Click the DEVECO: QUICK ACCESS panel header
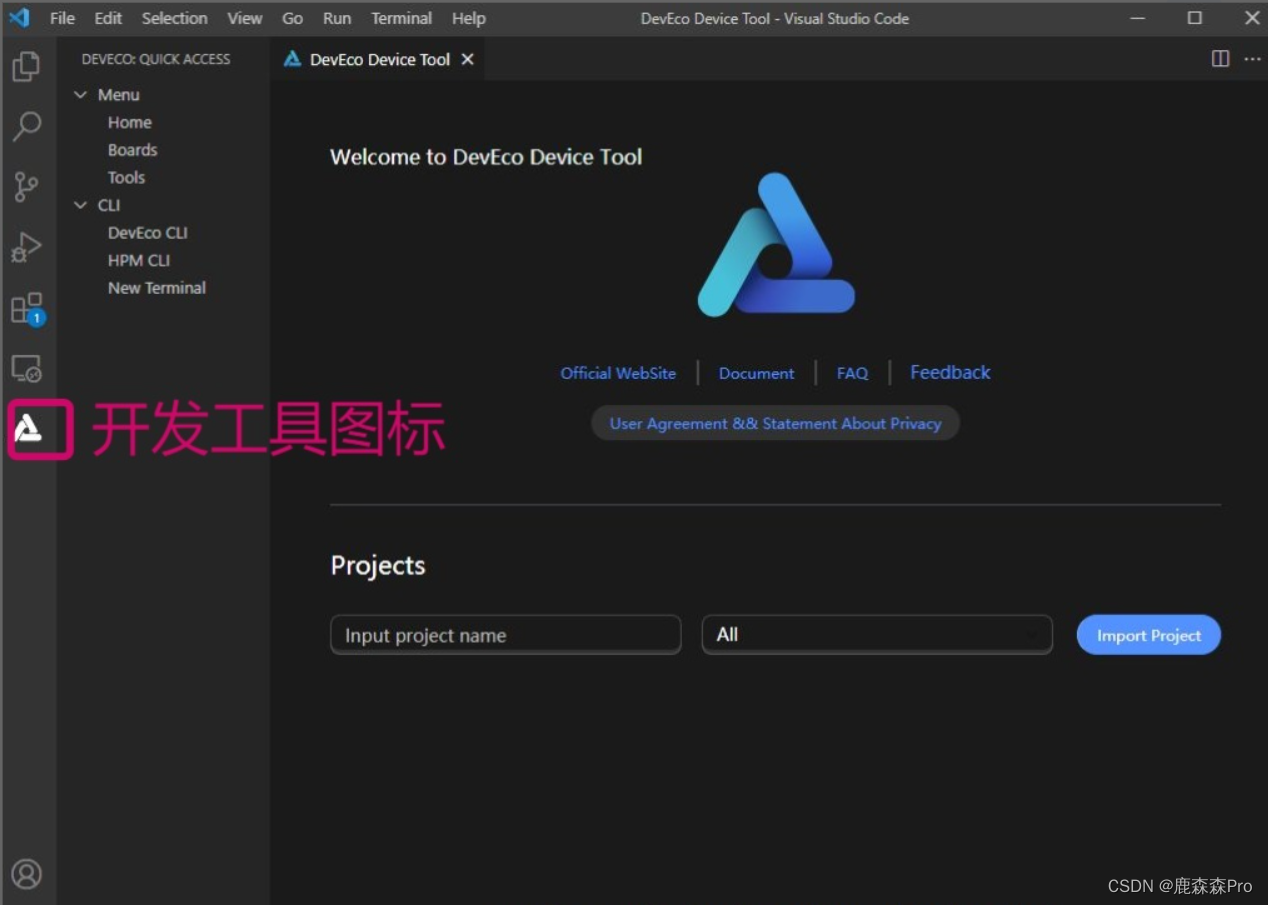1268x905 pixels. (156, 59)
